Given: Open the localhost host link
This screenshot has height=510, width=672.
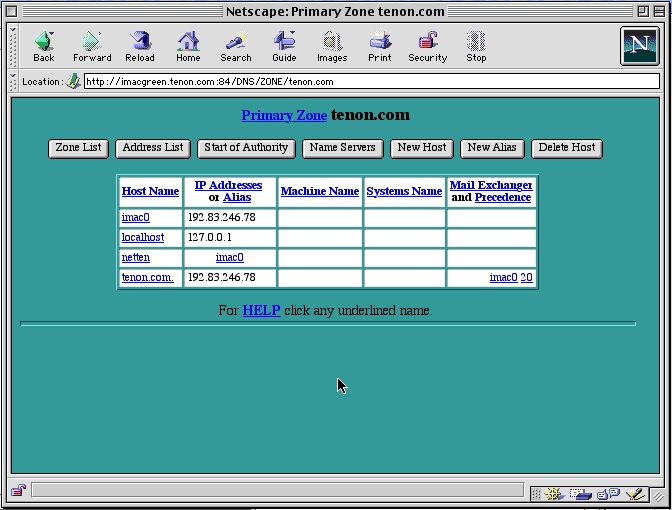Looking at the screenshot, I should [143, 237].
